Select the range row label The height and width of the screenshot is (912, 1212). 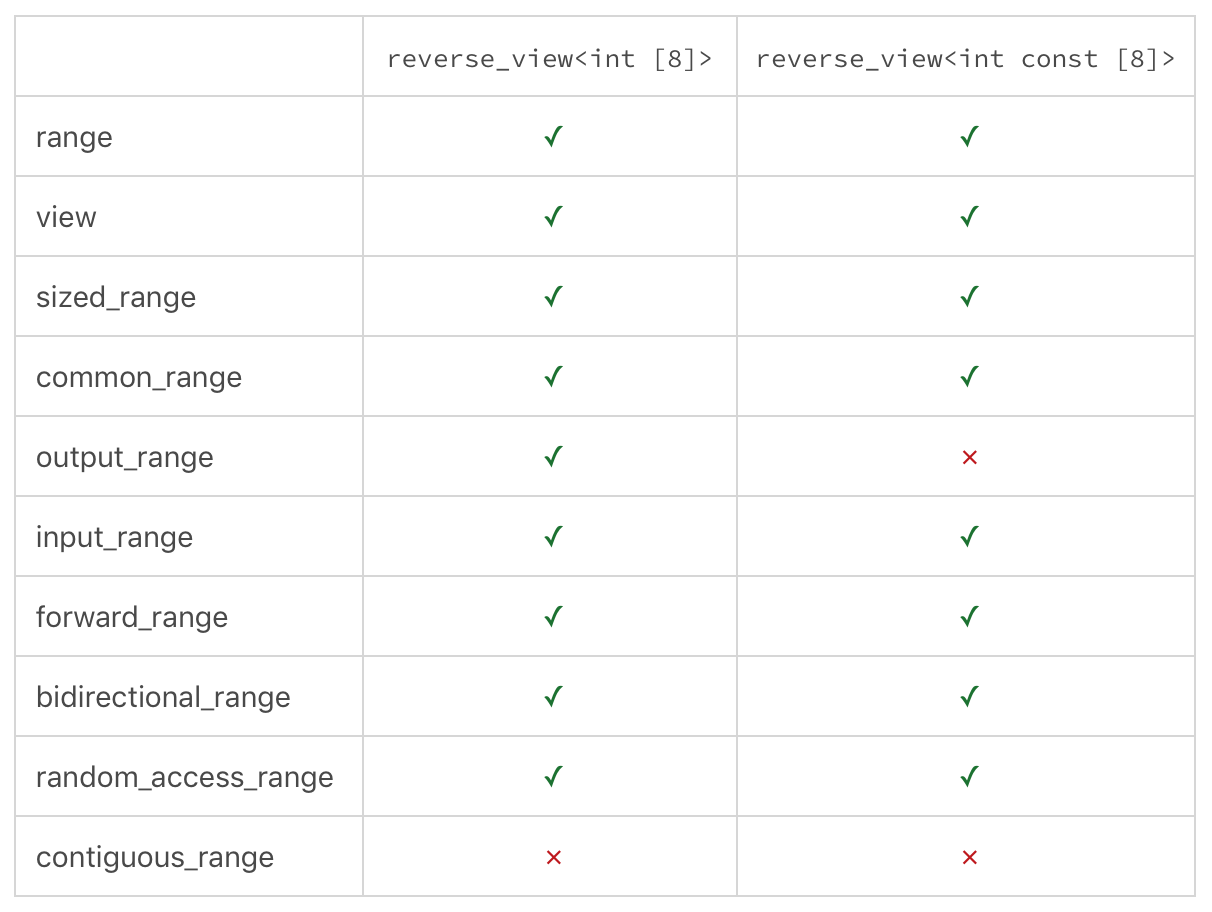click(x=74, y=138)
